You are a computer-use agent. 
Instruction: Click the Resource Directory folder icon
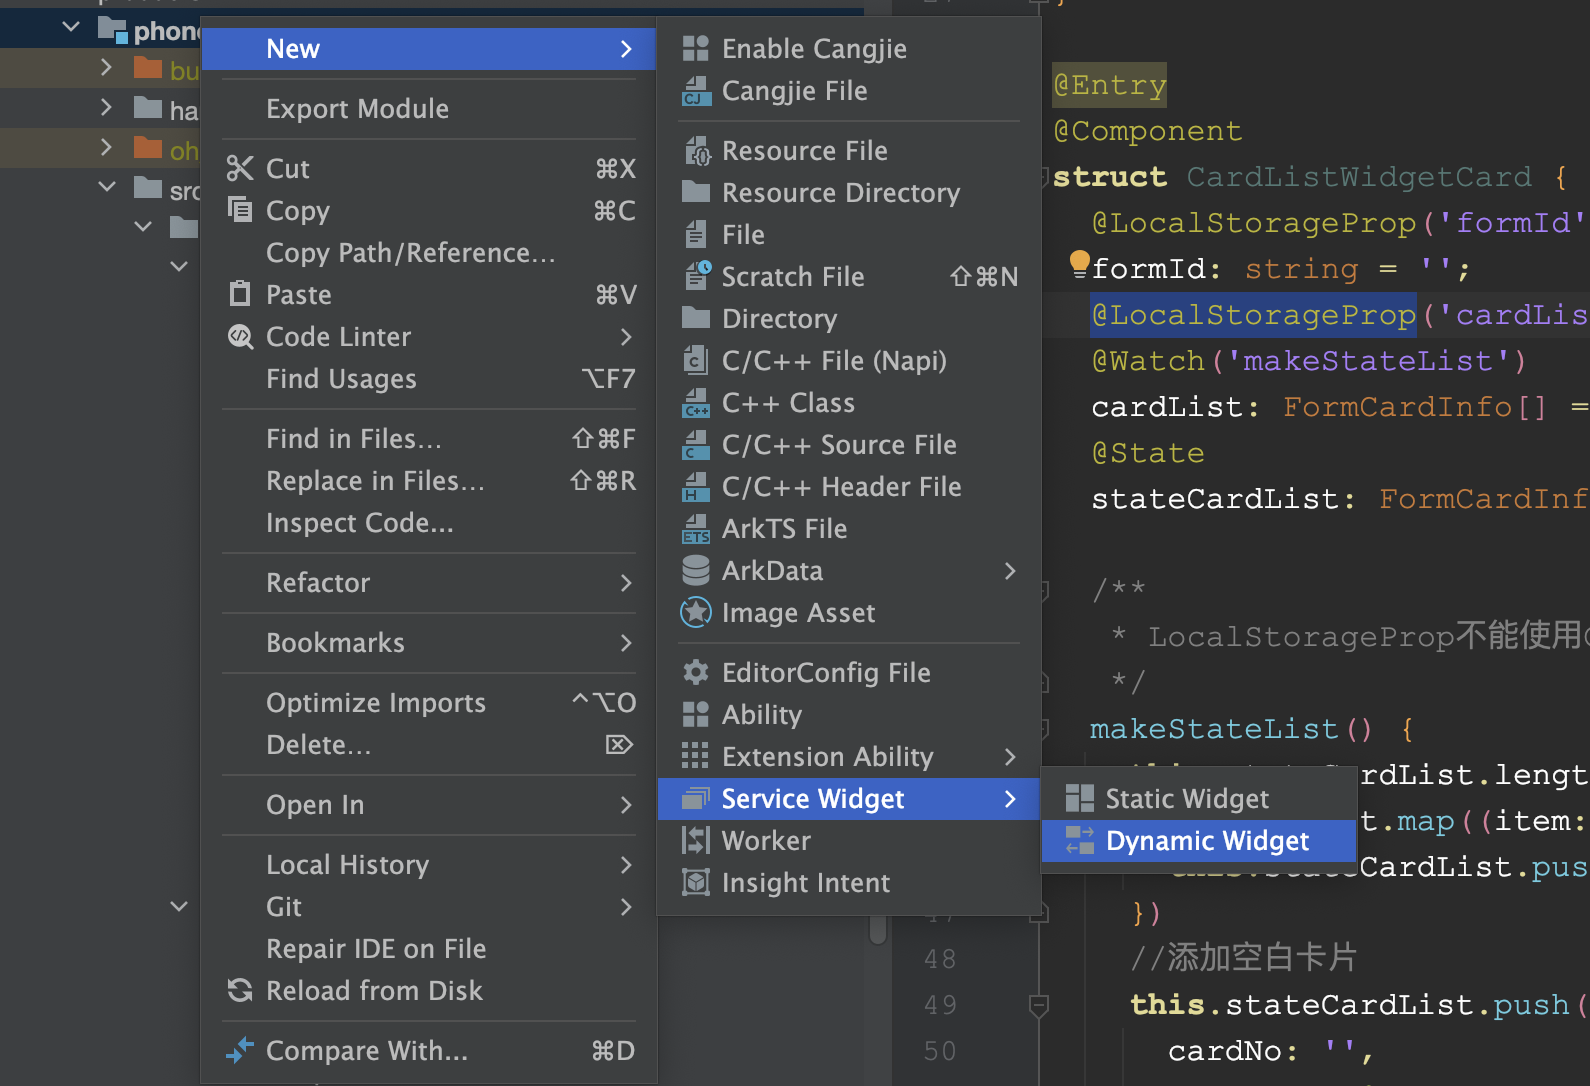tap(695, 192)
